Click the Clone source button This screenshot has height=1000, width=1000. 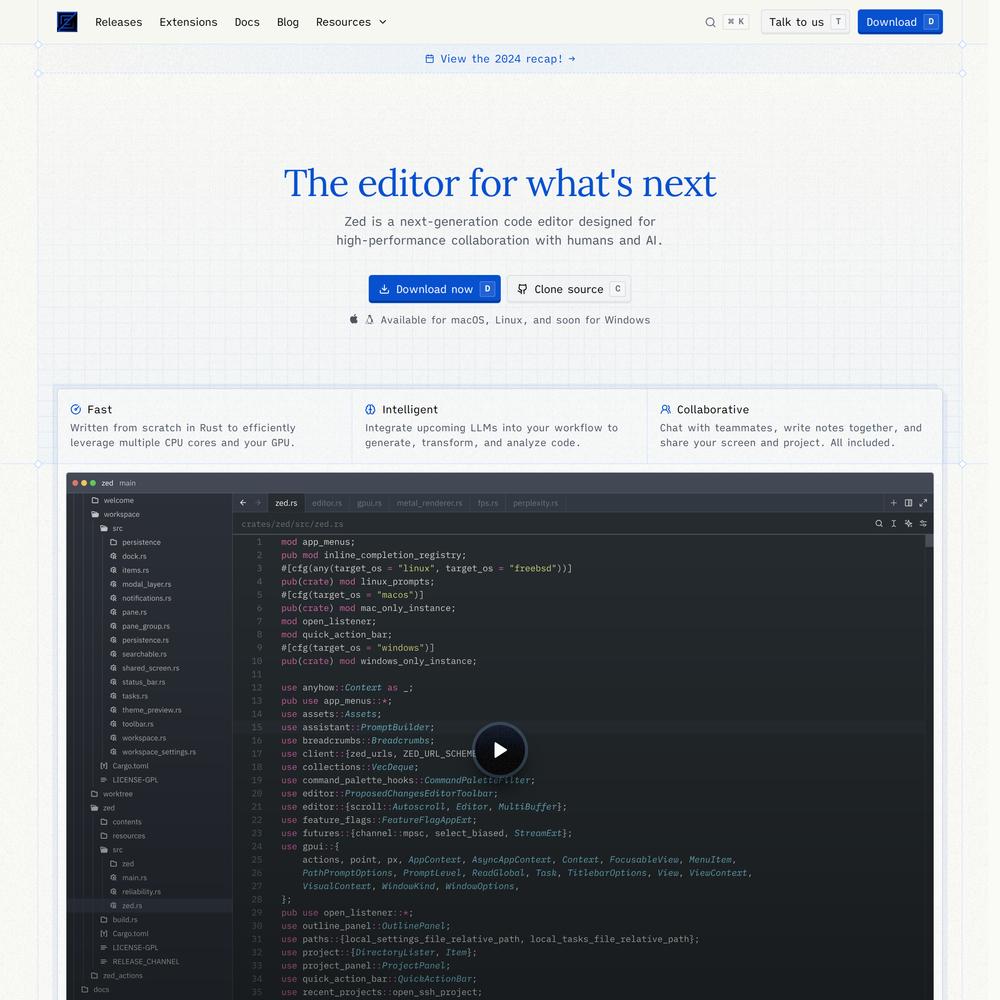tap(569, 289)
